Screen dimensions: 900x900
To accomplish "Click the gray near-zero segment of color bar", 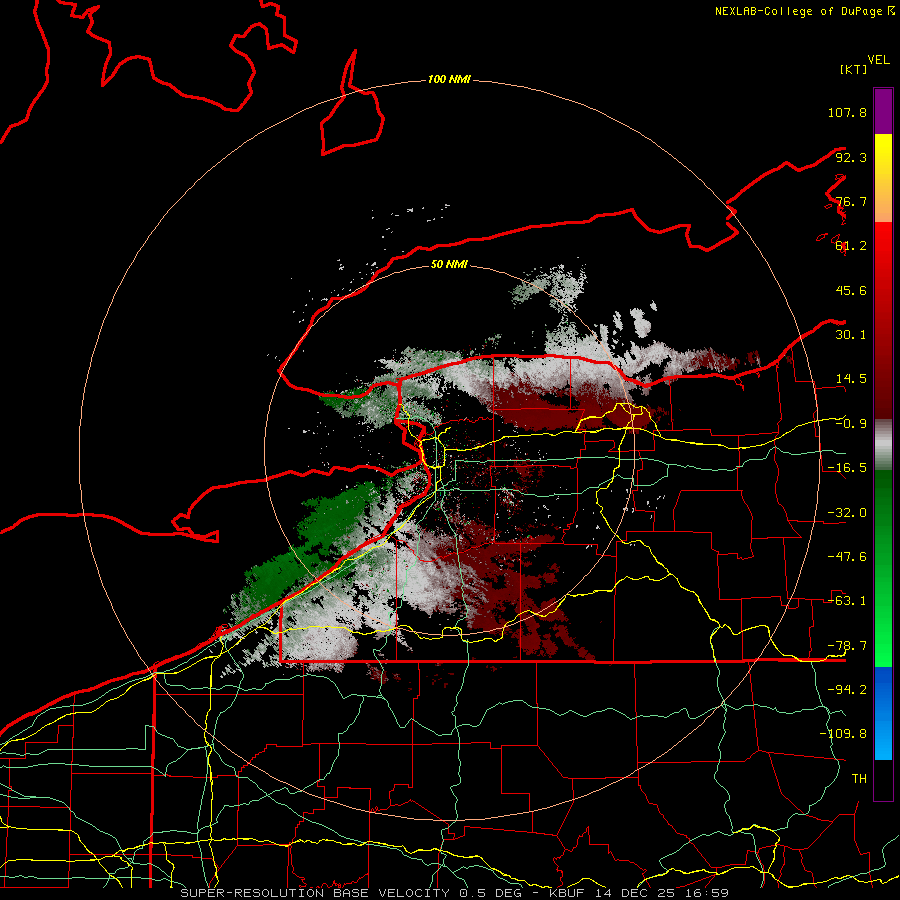I will tap(883, 445).
